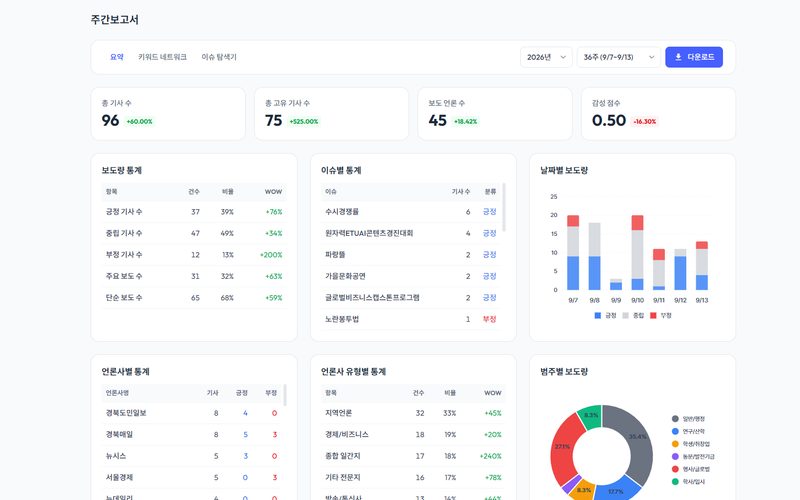Click the 9/10 bar in the chart
800x500 pixels.
pos(637,253)
